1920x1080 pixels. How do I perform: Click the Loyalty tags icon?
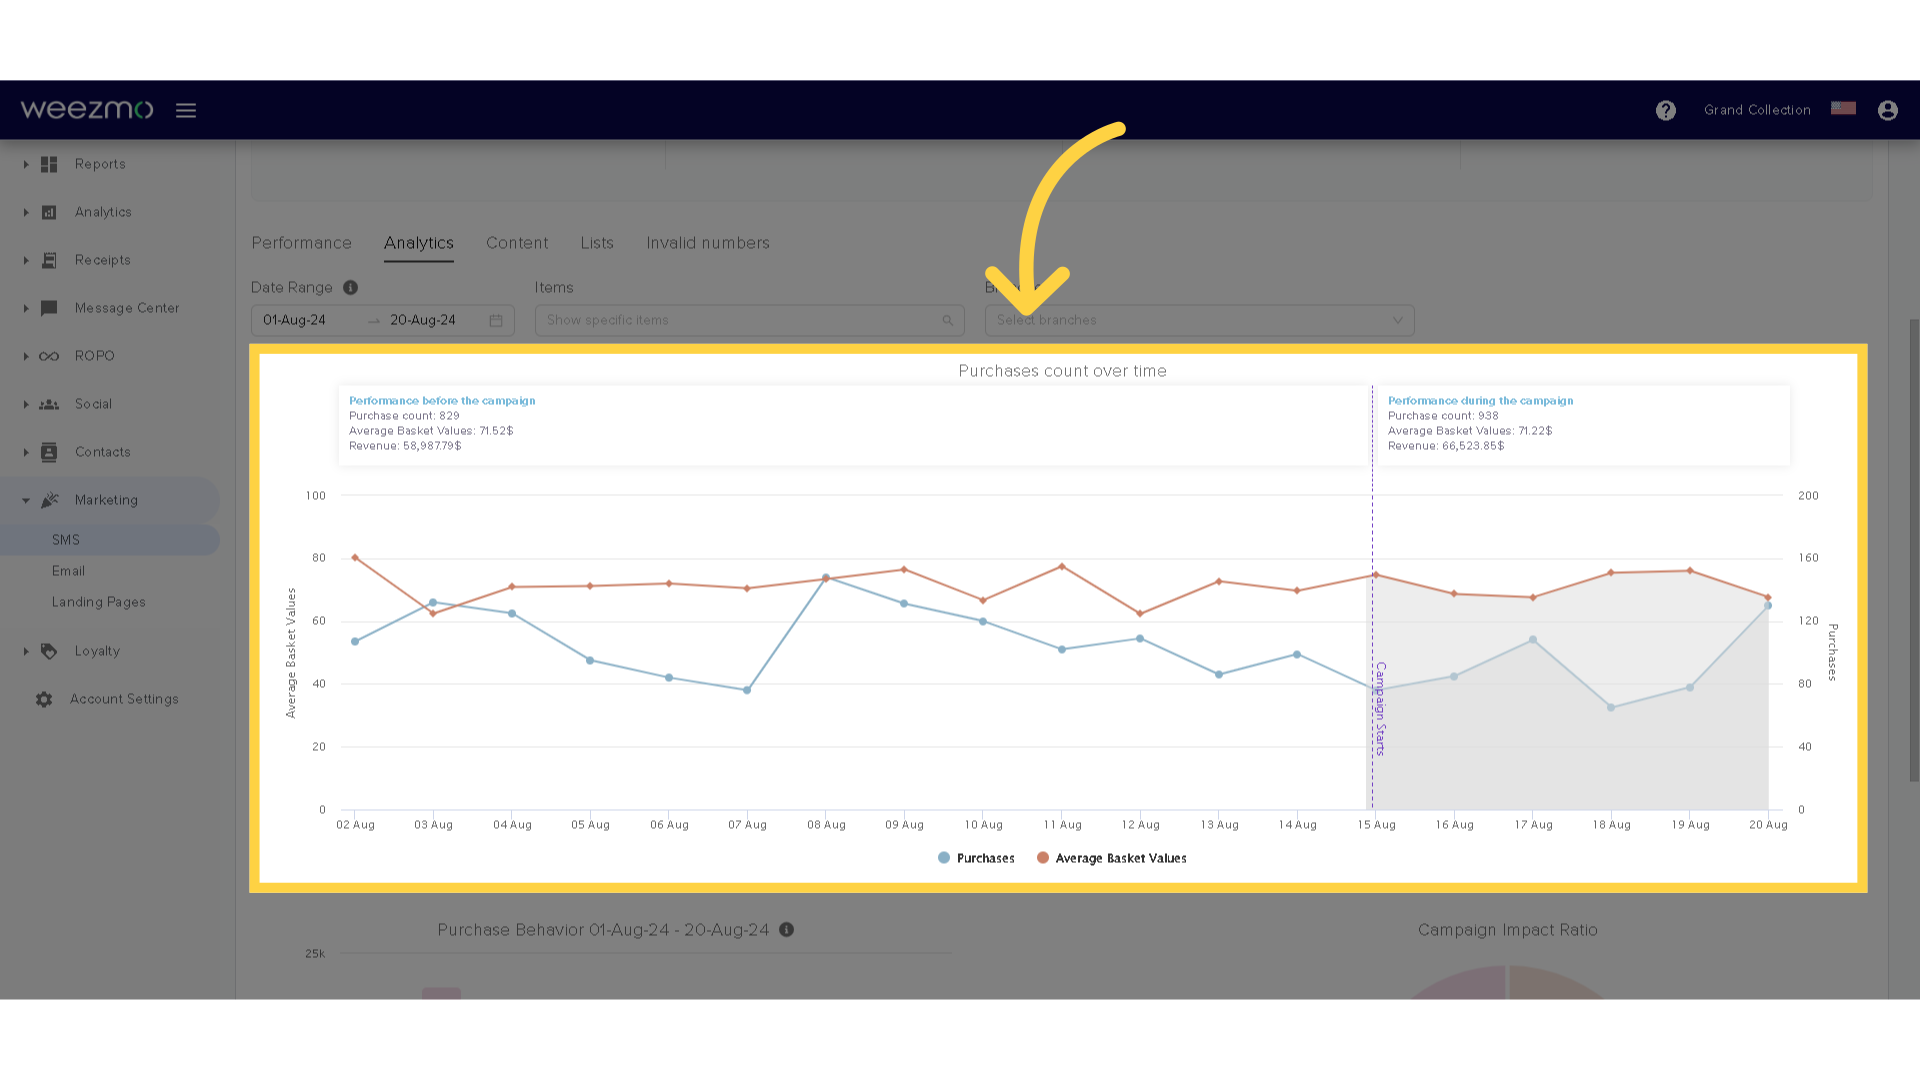point(49,651)
